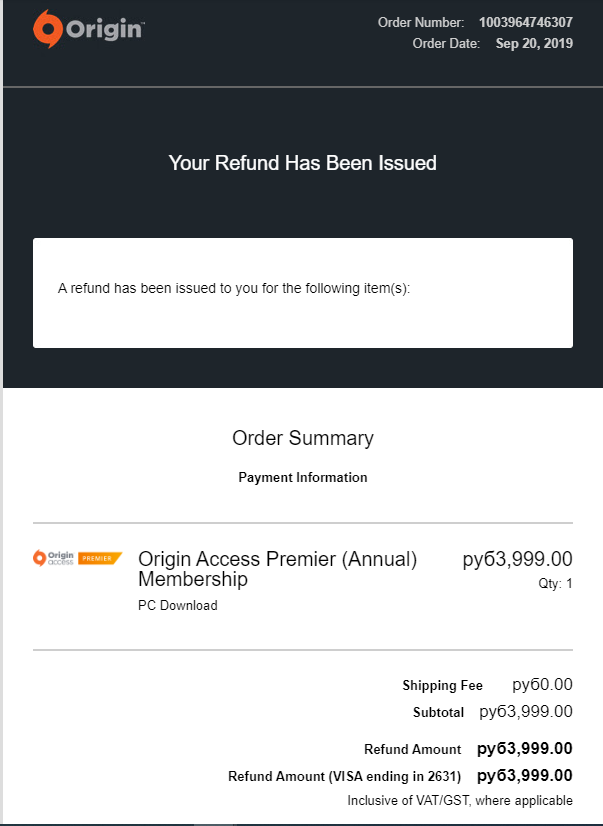This screenshot has height=826, width=603.
Task: Click the PC Download label
Action: point(177,605)
